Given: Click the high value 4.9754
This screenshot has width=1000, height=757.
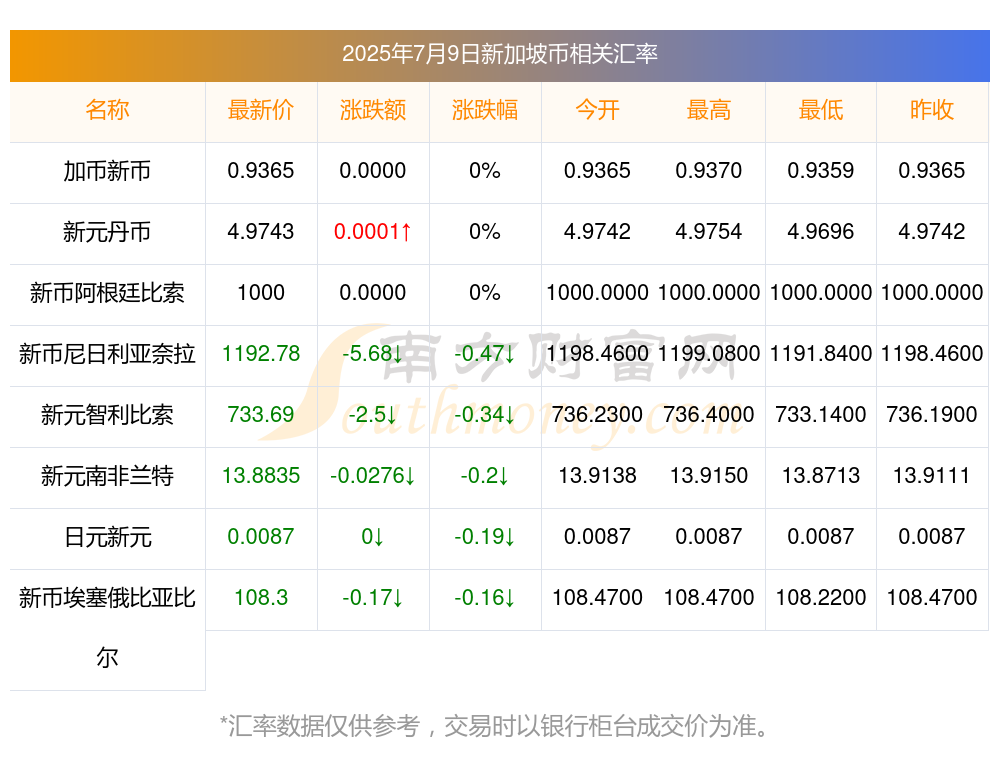Looking at the screenshot, I should point(709,232).
